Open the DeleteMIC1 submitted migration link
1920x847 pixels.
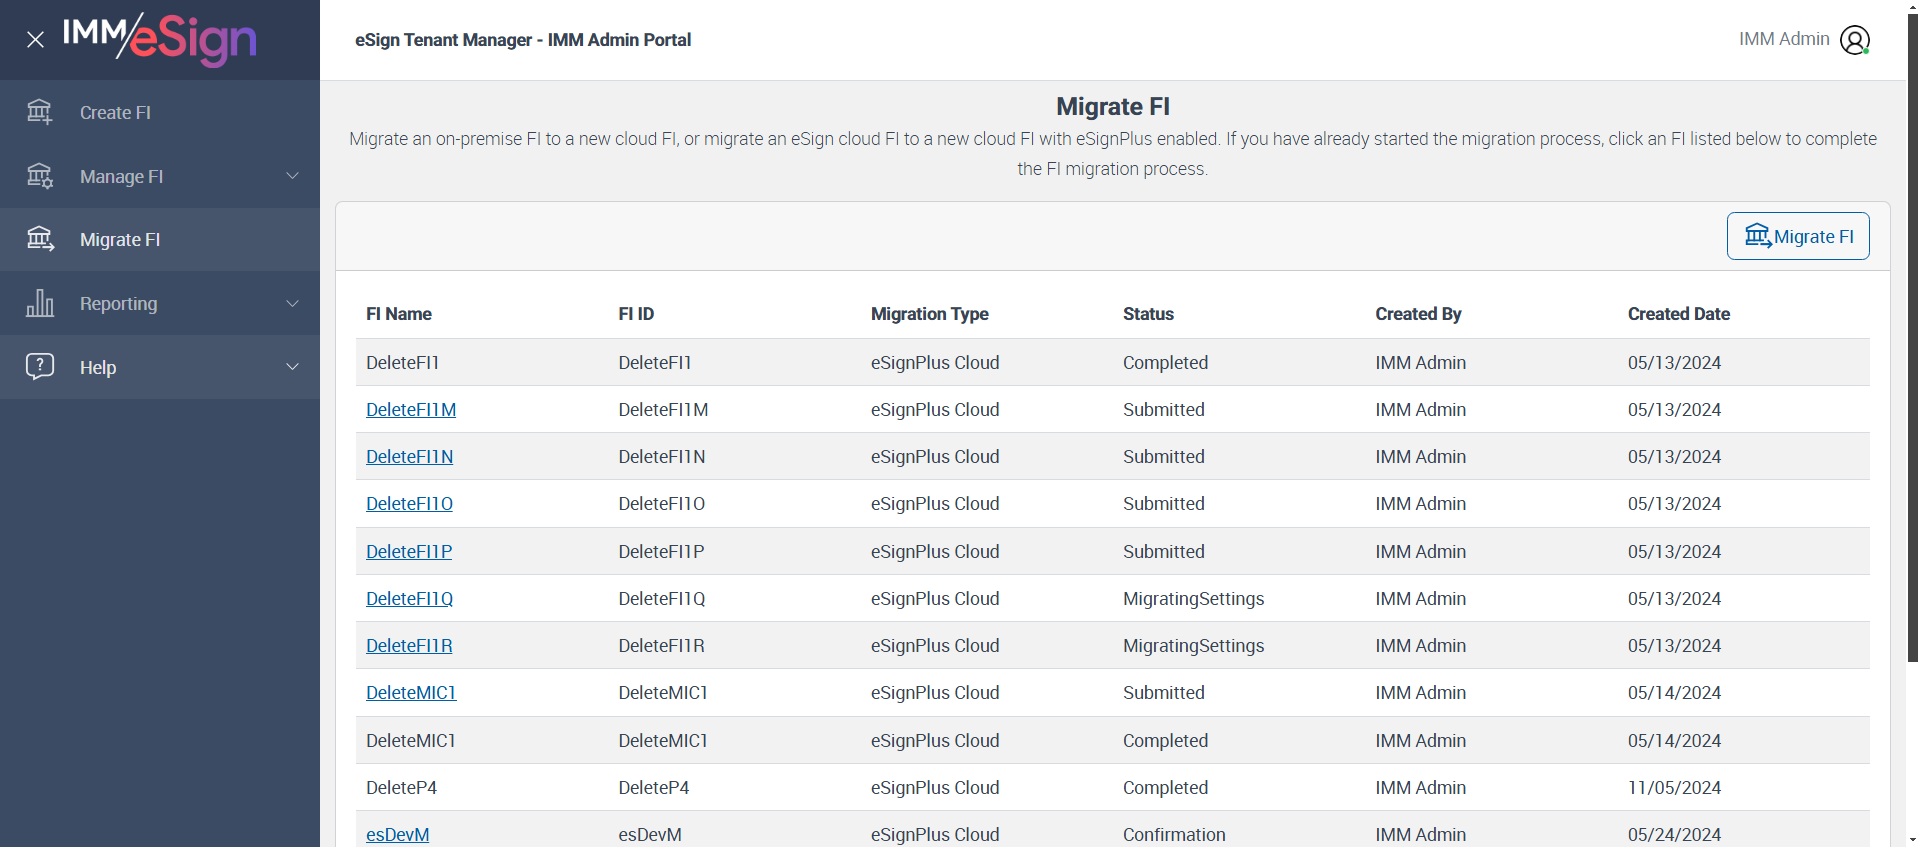point(411,692)
